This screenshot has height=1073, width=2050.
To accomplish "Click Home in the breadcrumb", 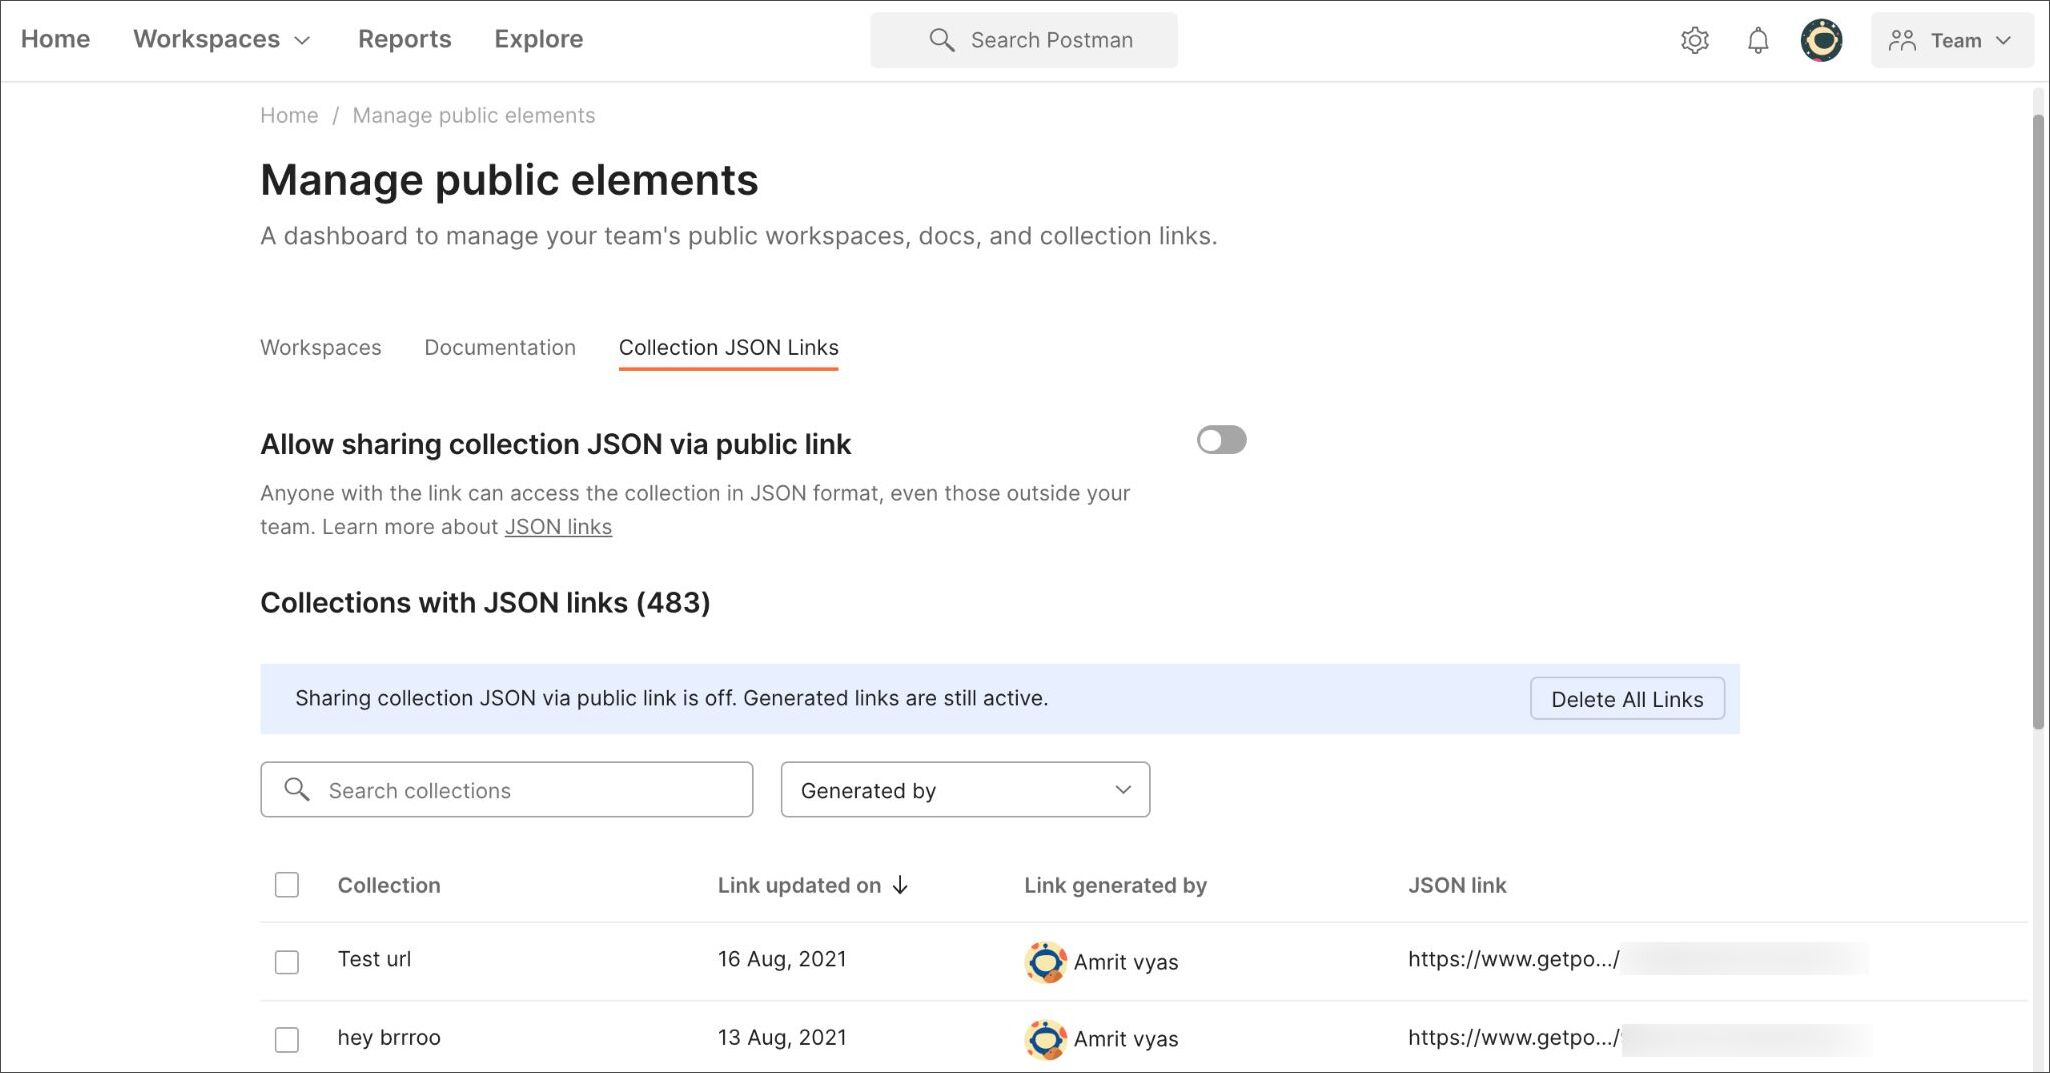I will pyautogui.click(x=289, y=115).
